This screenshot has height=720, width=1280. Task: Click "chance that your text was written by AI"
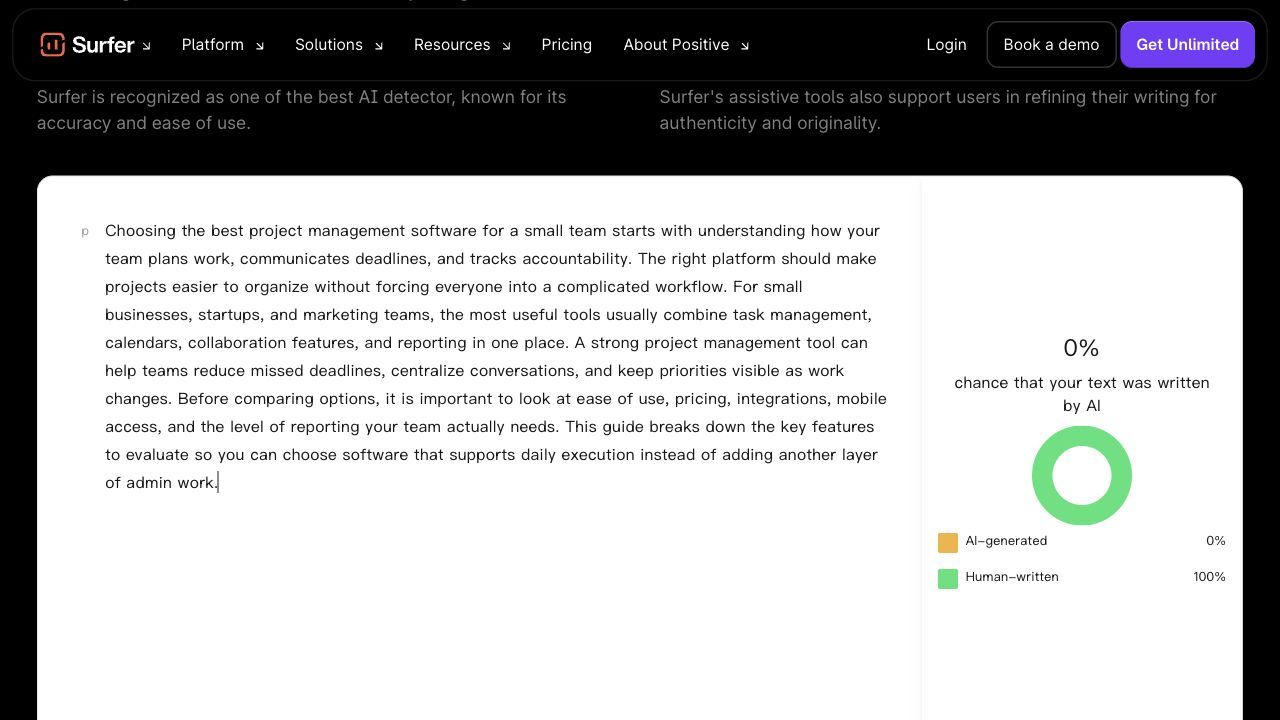click(x=1082, y=394)
